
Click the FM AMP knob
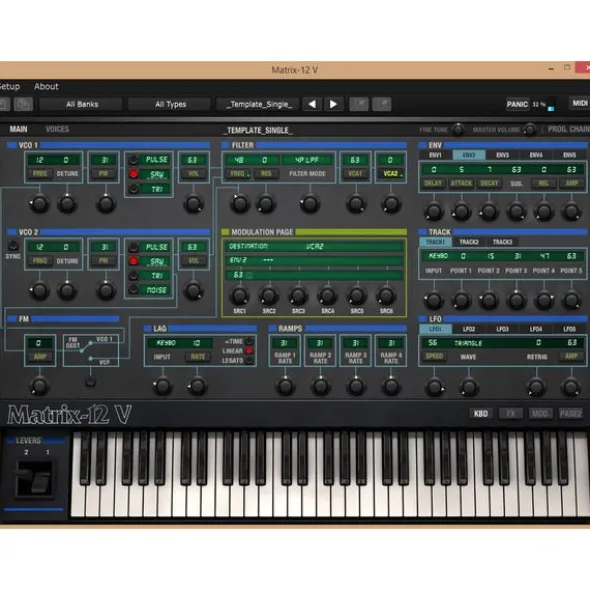40,386
